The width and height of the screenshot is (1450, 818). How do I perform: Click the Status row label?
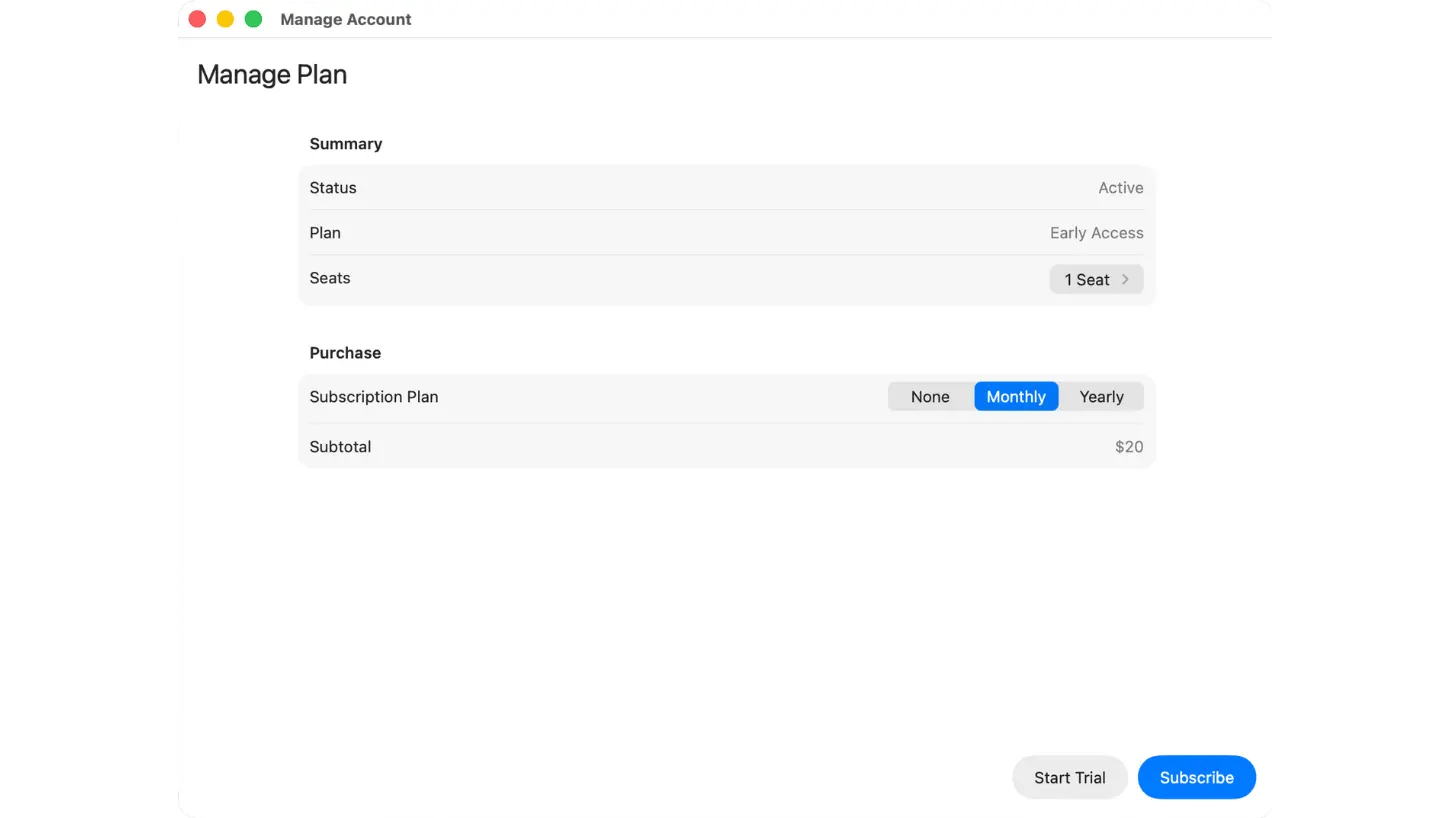coord(333,188)
